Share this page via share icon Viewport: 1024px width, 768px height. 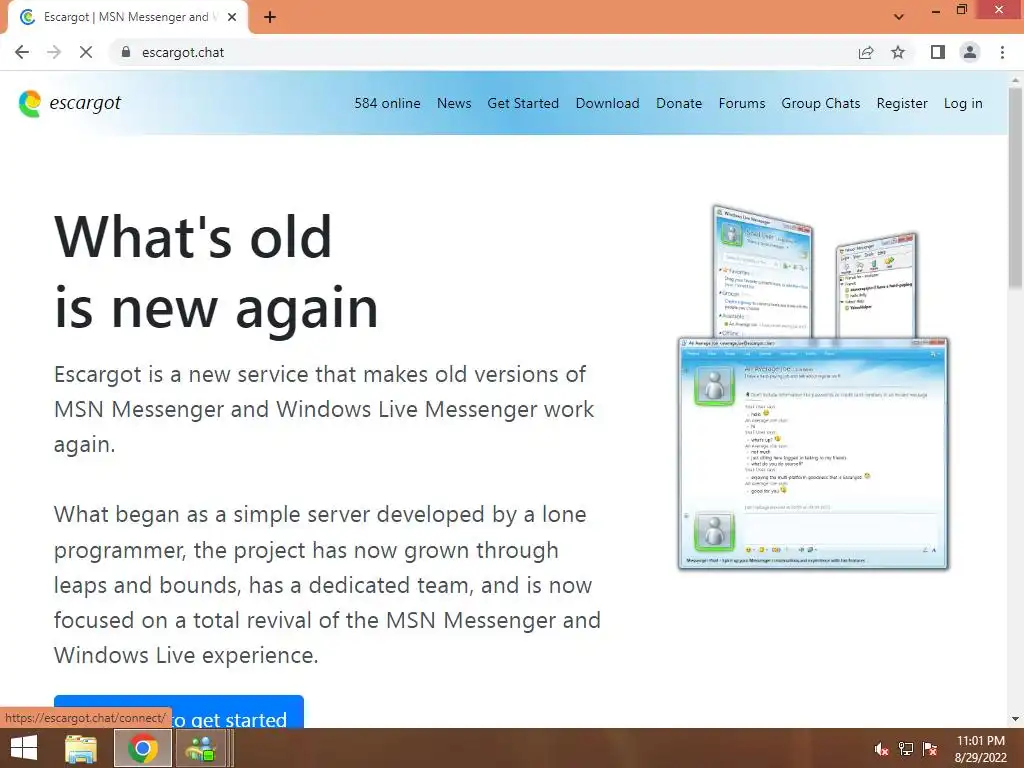pyautogui.click(x=866, y=52)
